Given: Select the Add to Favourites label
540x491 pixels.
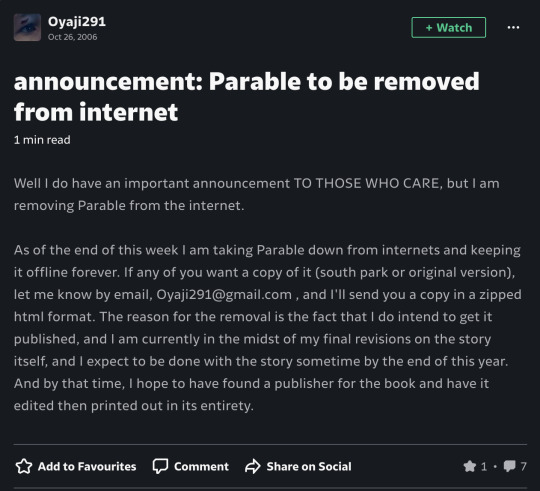Looking at the screenshot, I should 87,467.
